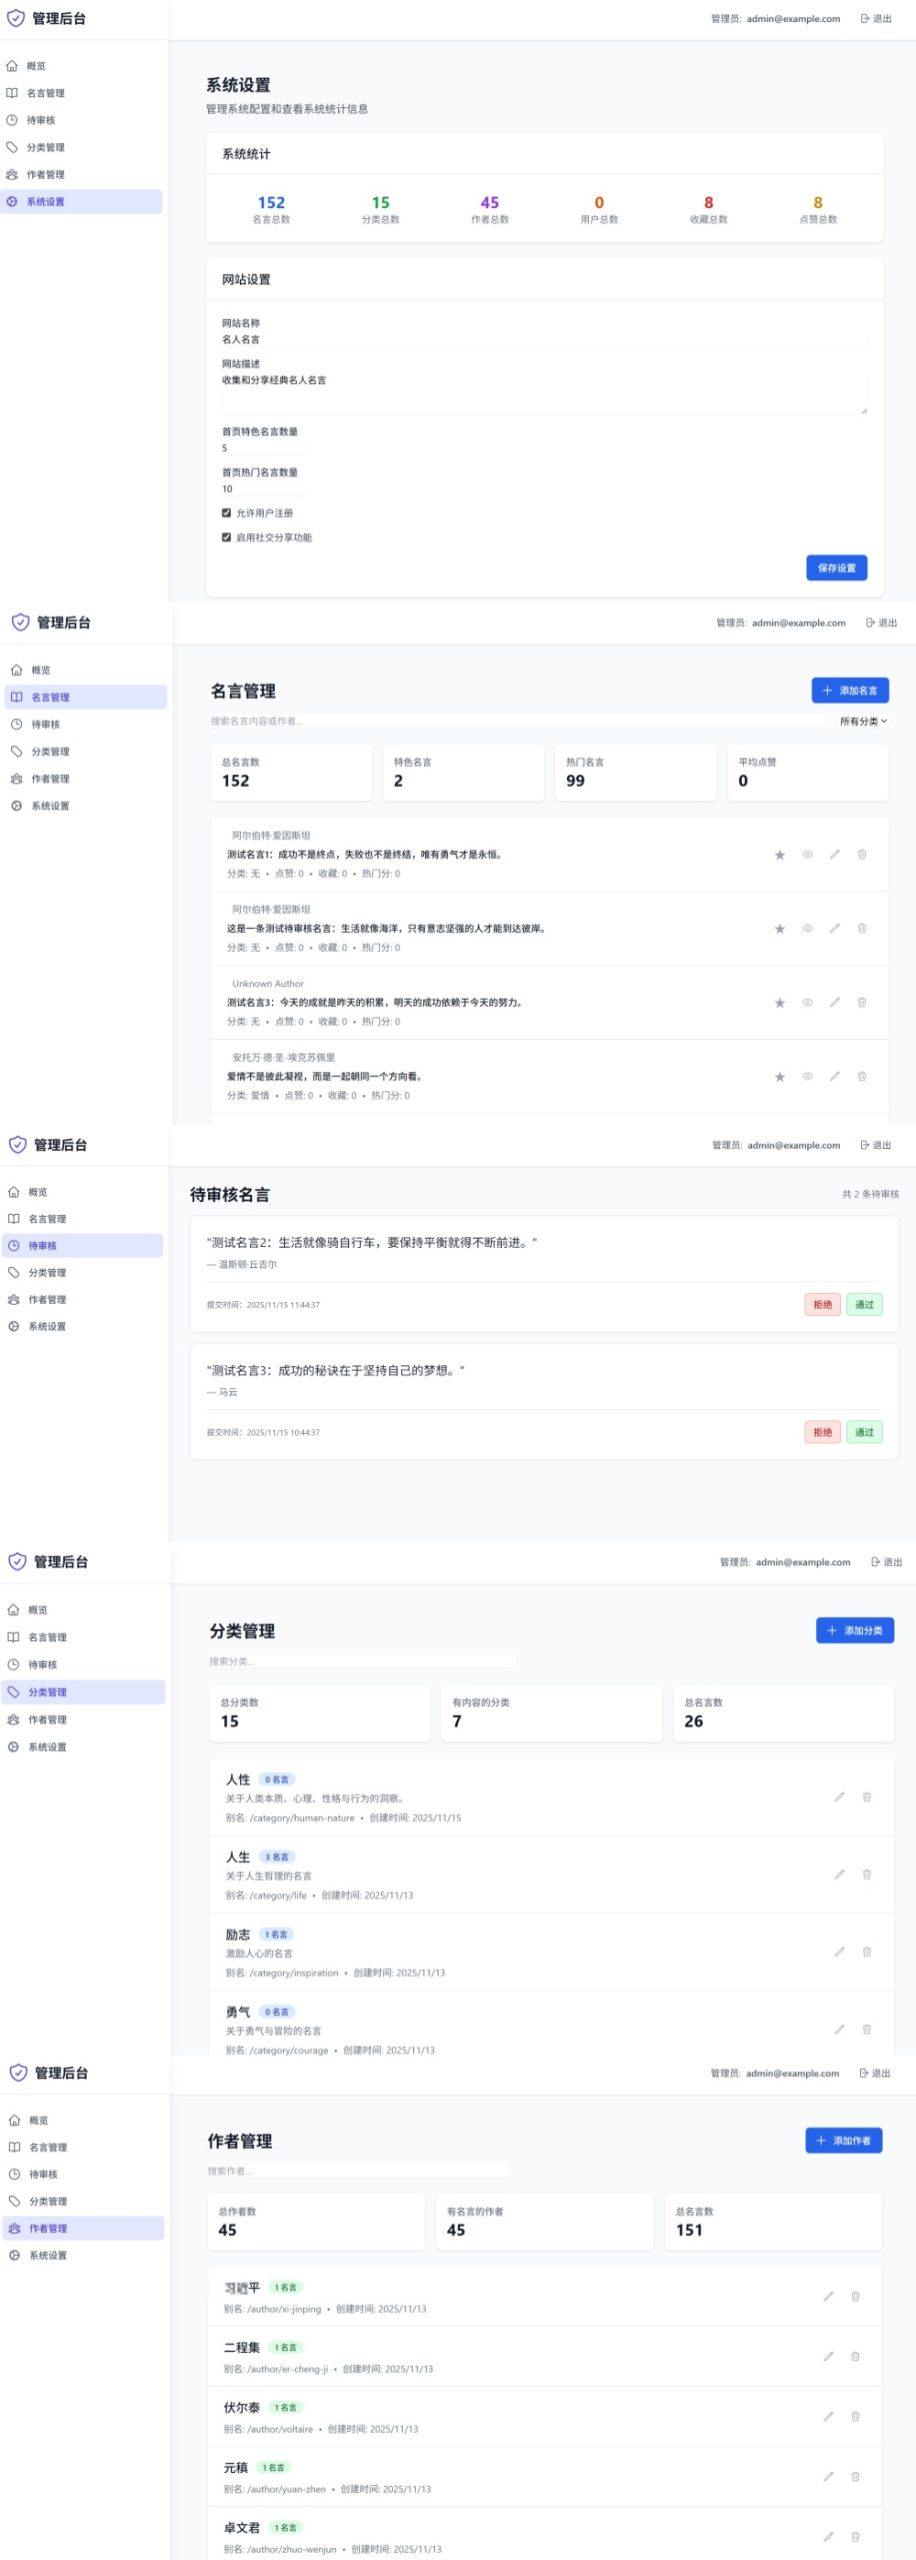Click trash icon for author 二程集
The width and height of the screenshot is (916, 2560).
[x=855, y=2356]
